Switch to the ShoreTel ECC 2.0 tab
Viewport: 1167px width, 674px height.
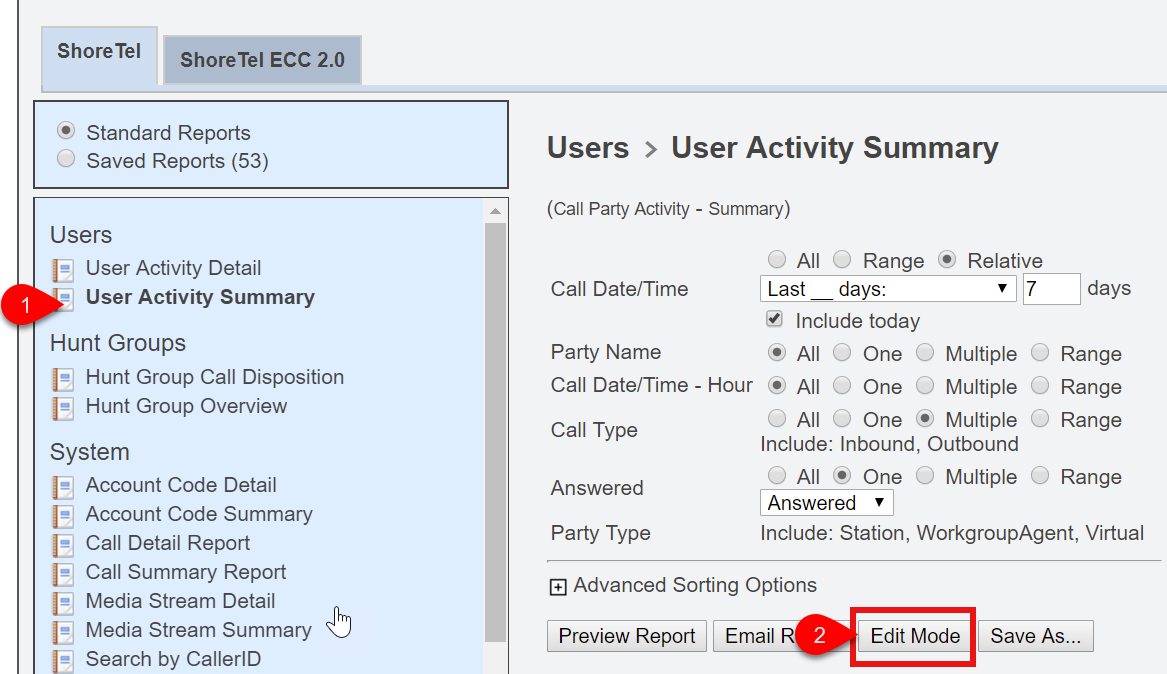(262, 60)
